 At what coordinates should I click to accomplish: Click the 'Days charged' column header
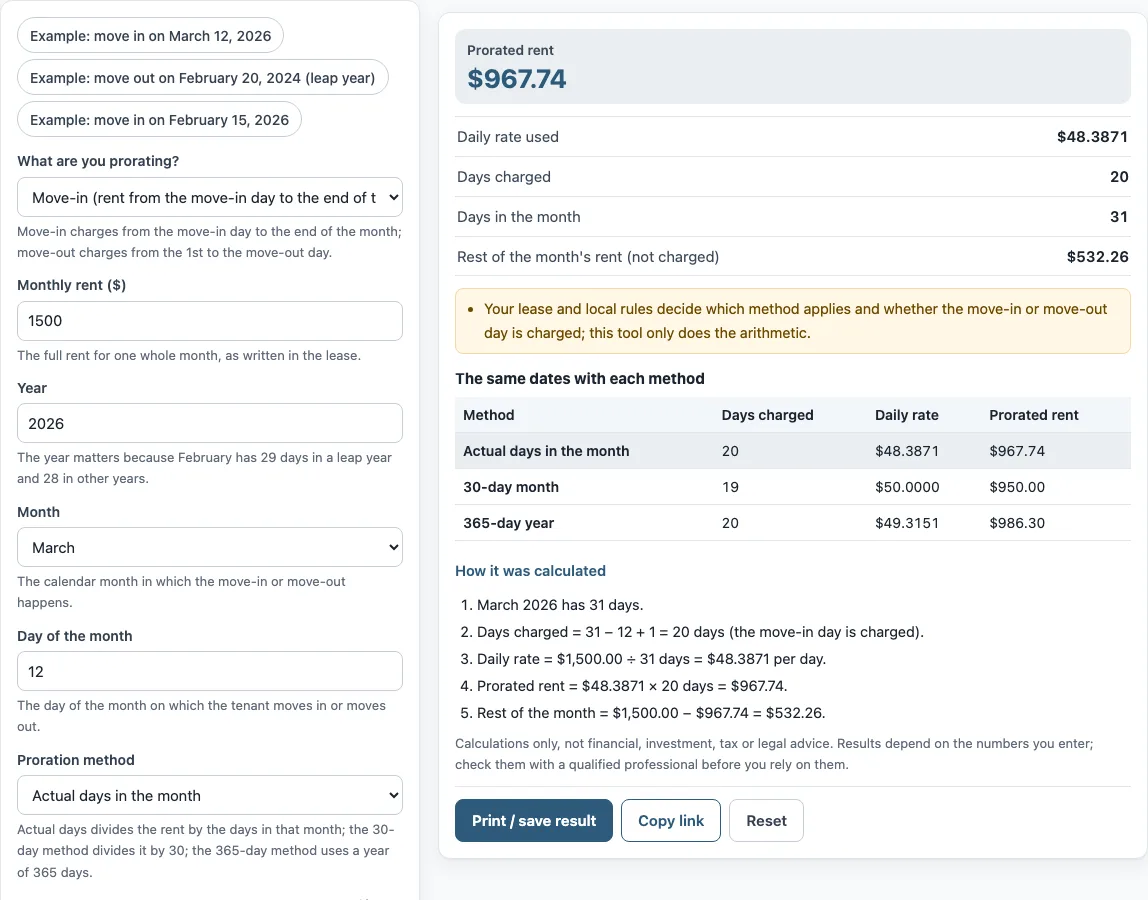click(767, 414)
